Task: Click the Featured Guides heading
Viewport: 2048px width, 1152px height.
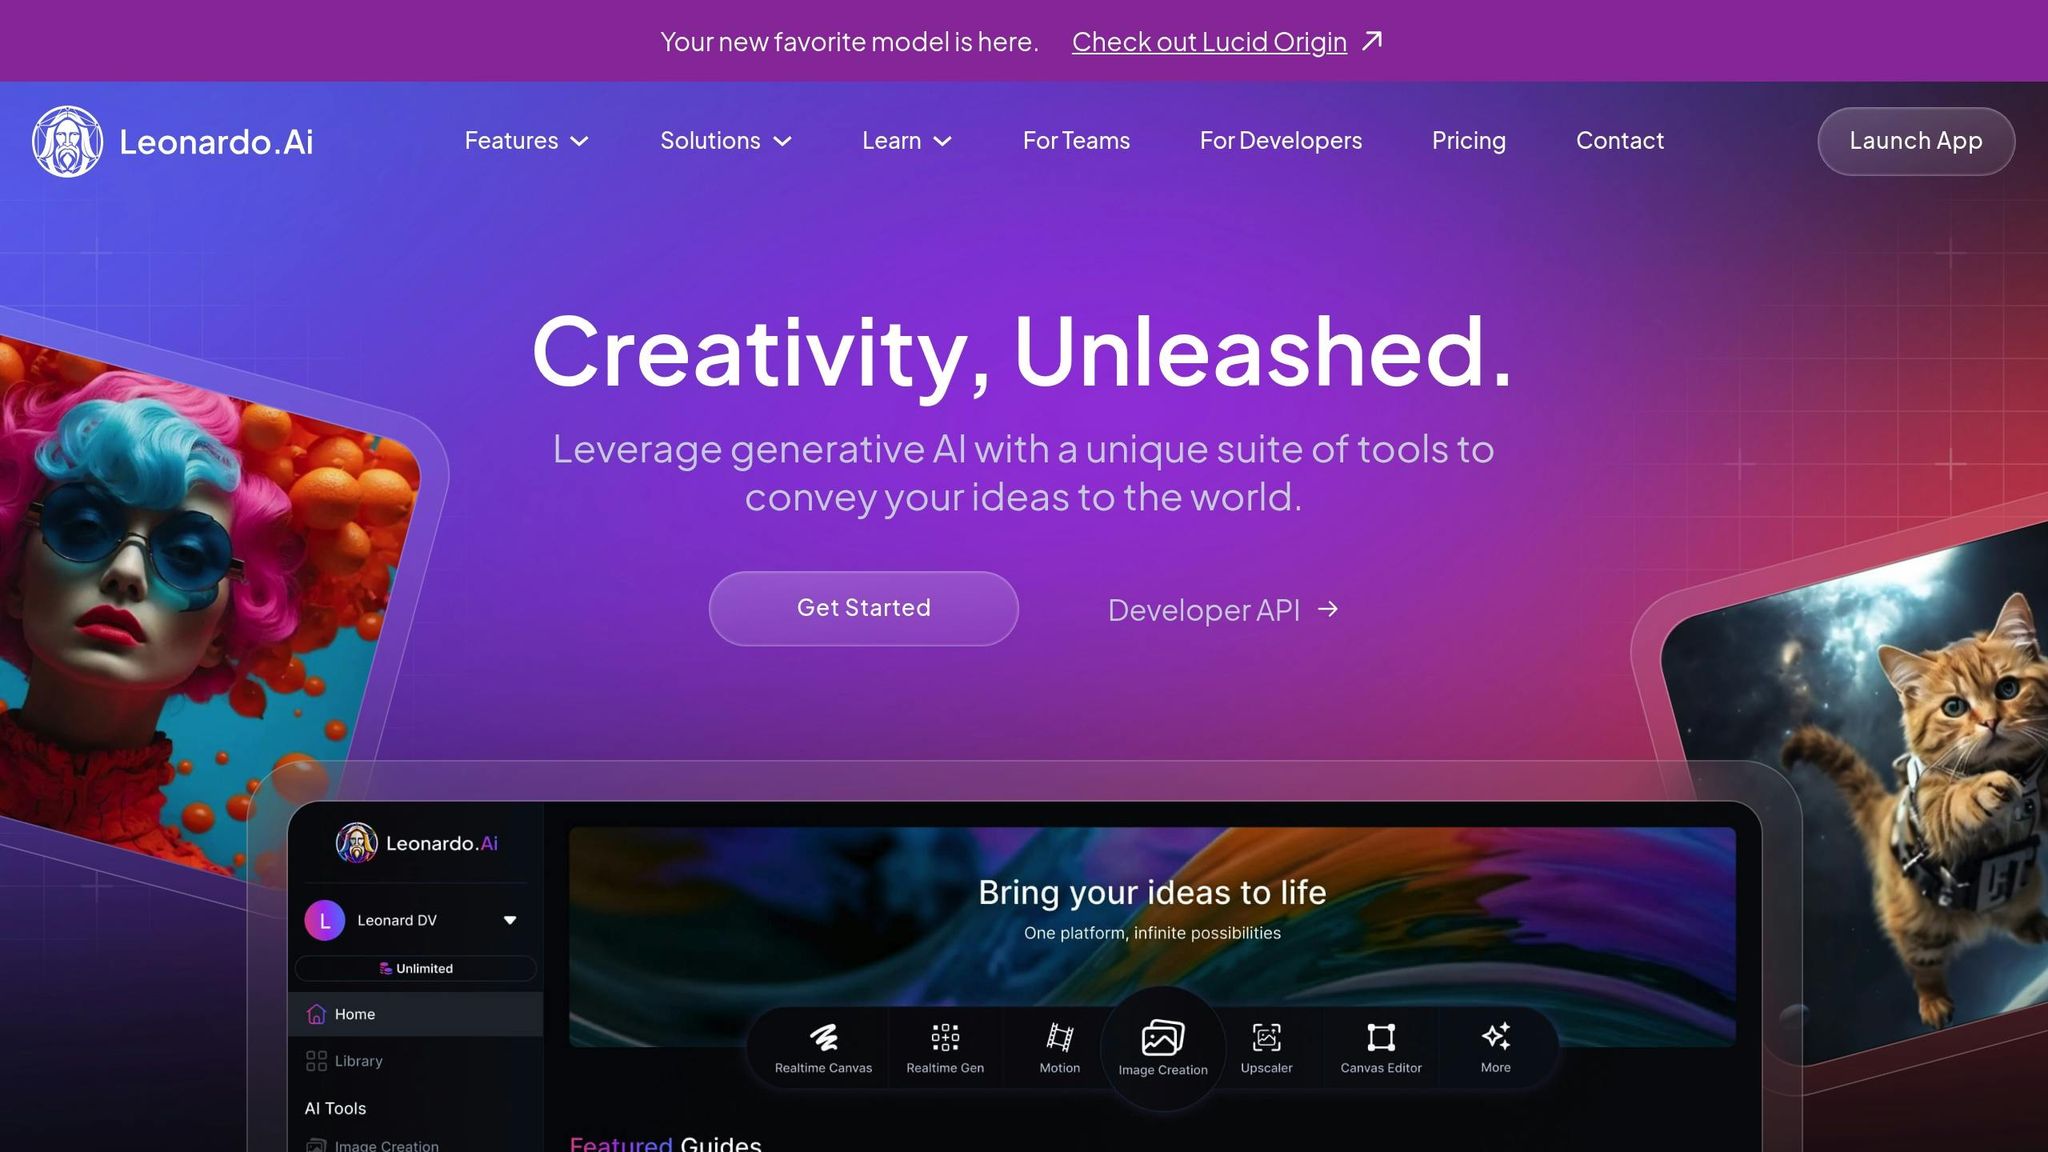Action: coord(665,1143)
